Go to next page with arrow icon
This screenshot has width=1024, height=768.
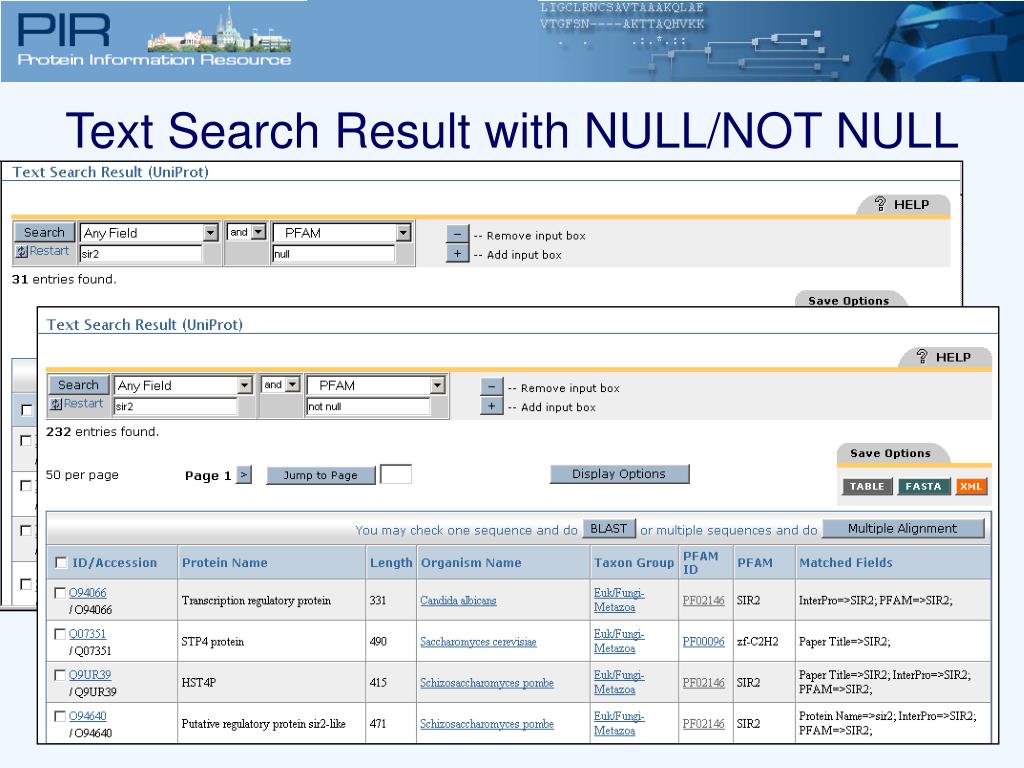coord(245,475)
